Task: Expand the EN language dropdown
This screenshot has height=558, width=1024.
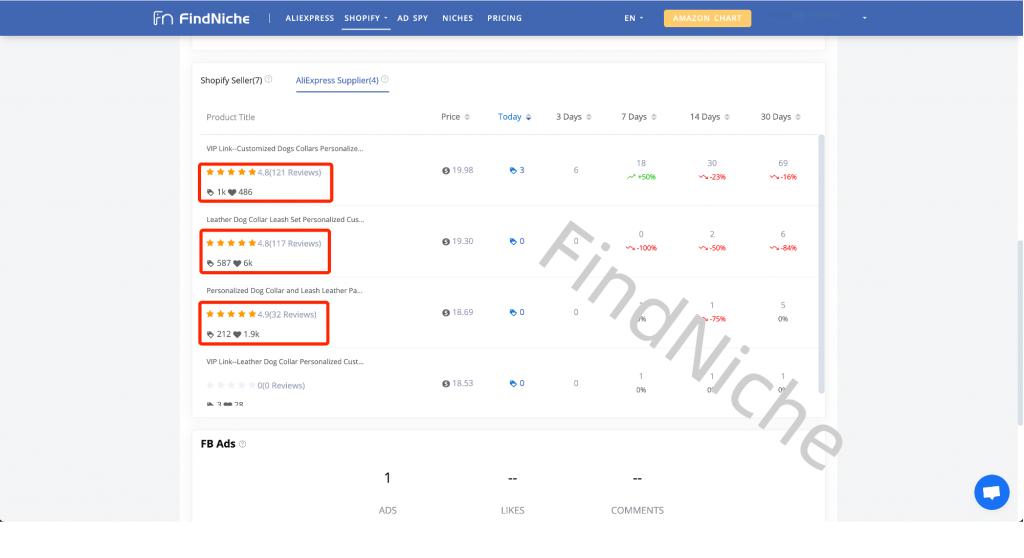Action: click(633, 18)
